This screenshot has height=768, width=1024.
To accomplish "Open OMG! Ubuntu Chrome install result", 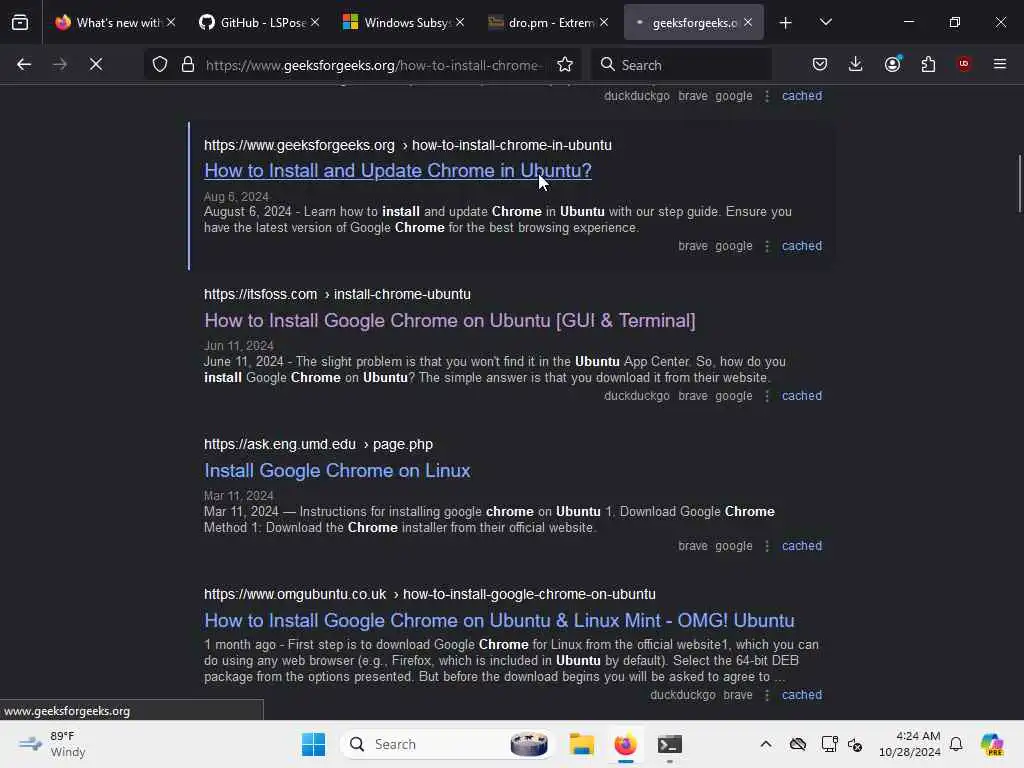I will click(499, 620).
